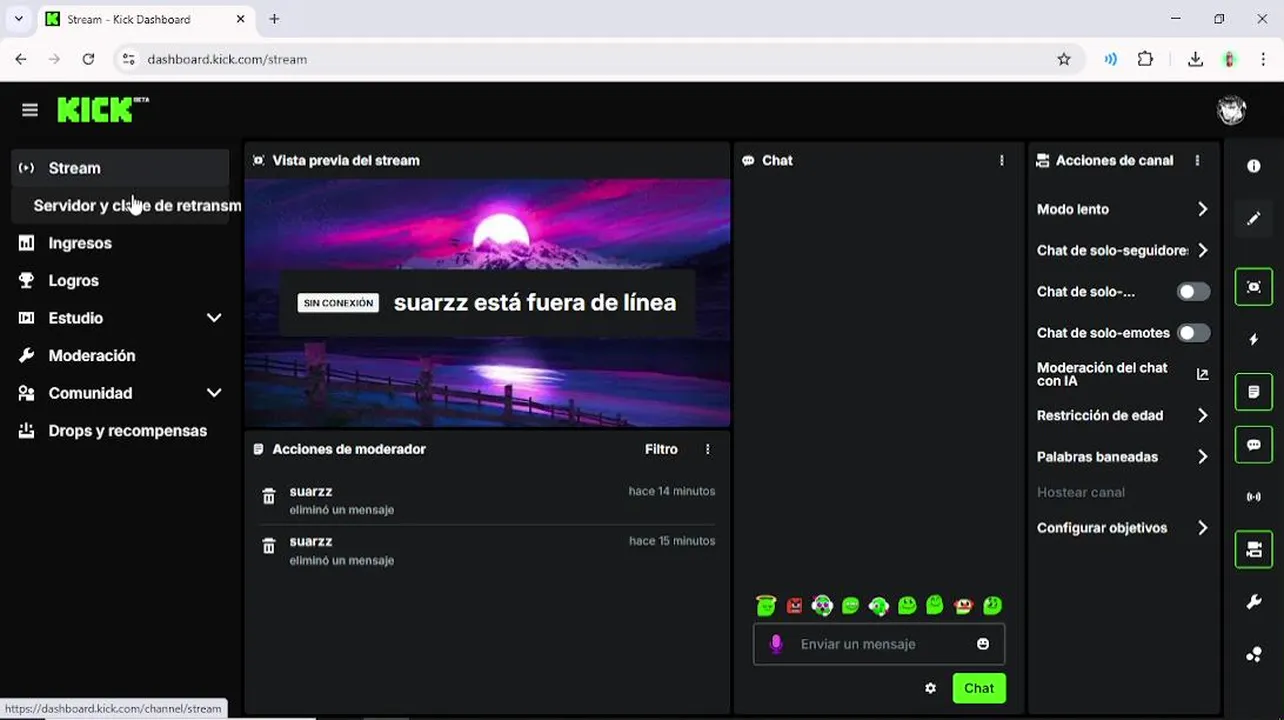Viewport: 1284px width, 720px height.
Task: Open Servidor y clave de retransmisión submenu item
Action: [127, 205]
